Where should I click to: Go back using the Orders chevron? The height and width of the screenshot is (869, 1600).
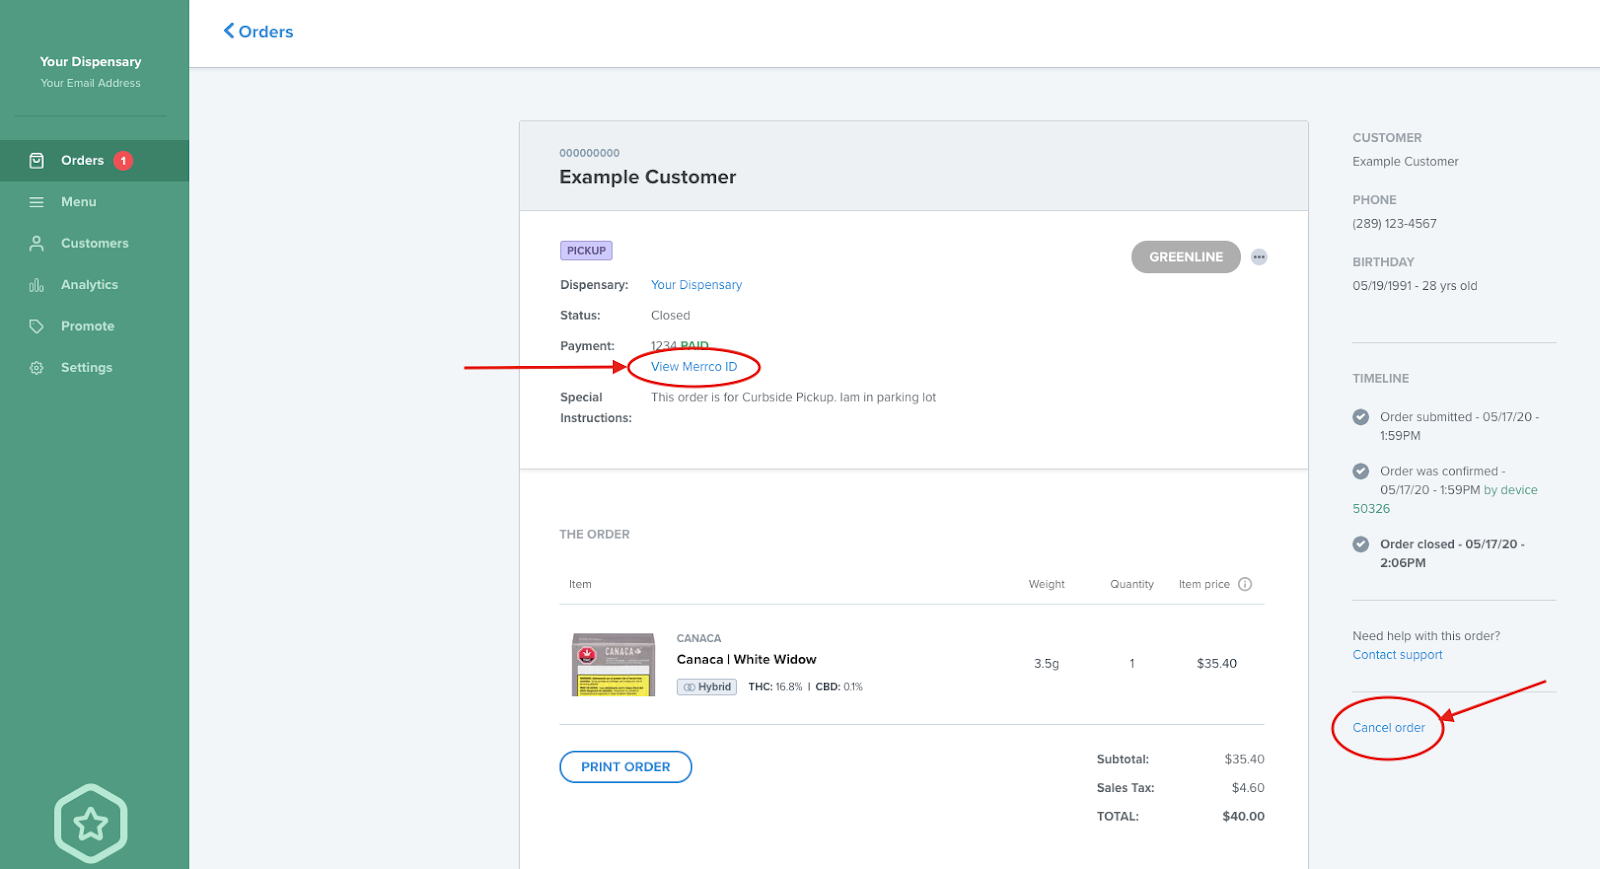click(229, 31)
